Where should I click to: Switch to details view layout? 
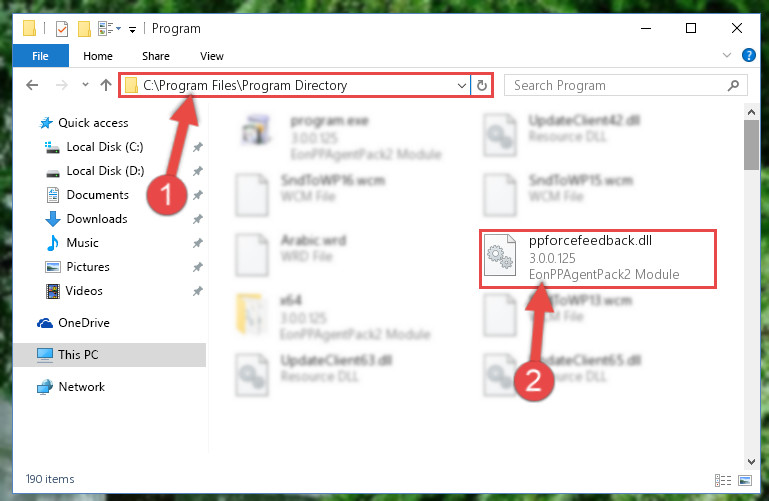click(x=723, y=480)
